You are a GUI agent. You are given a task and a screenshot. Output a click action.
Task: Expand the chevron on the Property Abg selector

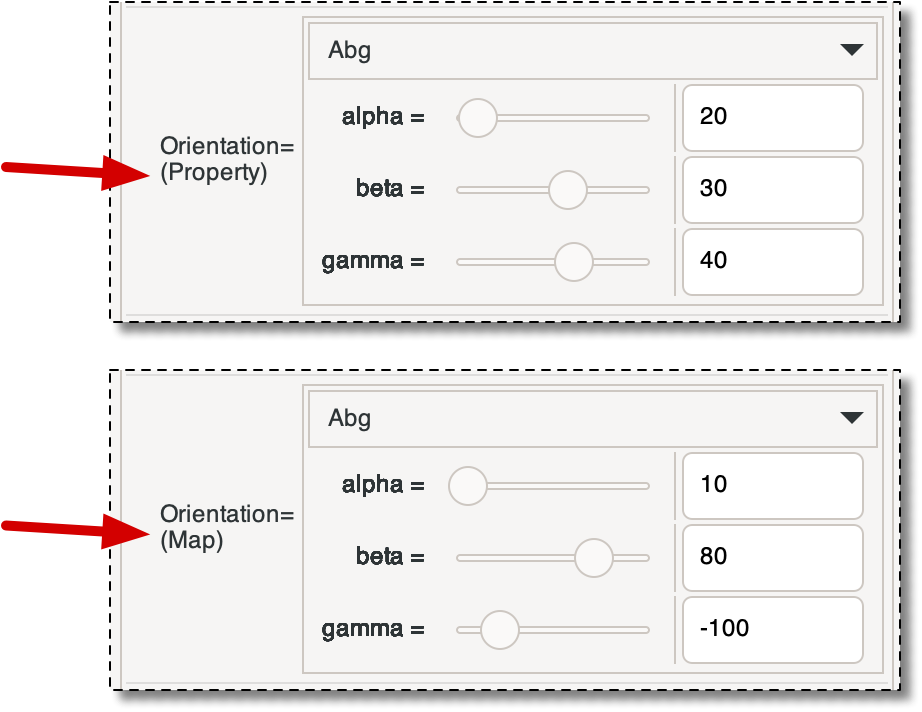click(853, 50)
